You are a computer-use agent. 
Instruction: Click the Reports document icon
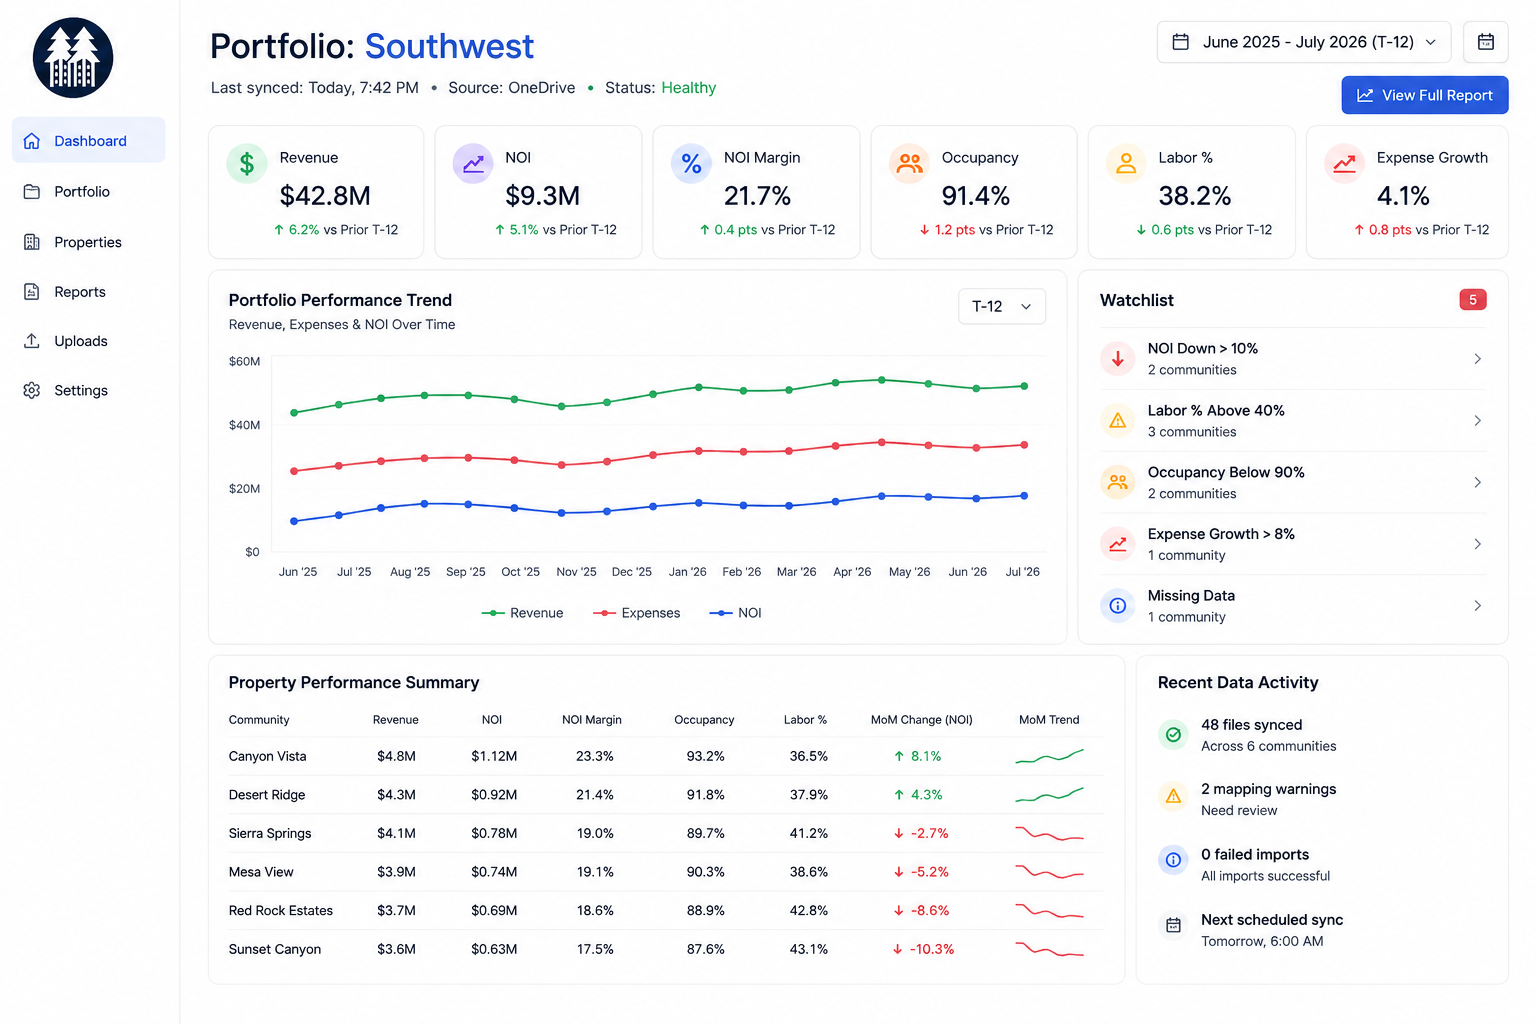click(32, 292)
